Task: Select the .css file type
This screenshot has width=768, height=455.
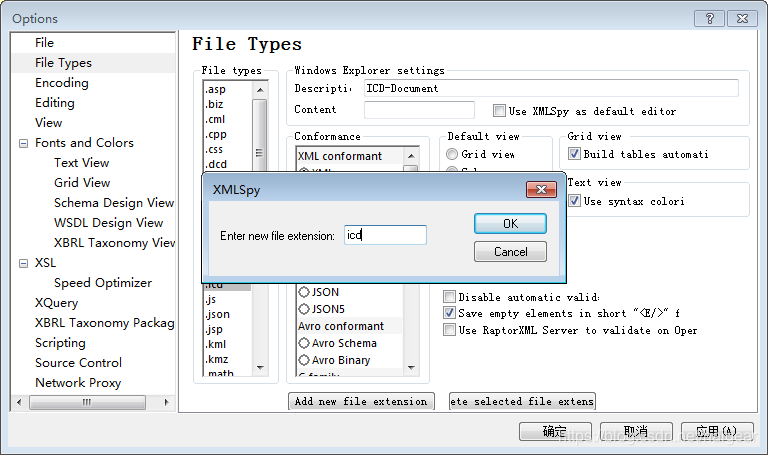Action: point(214,149)
